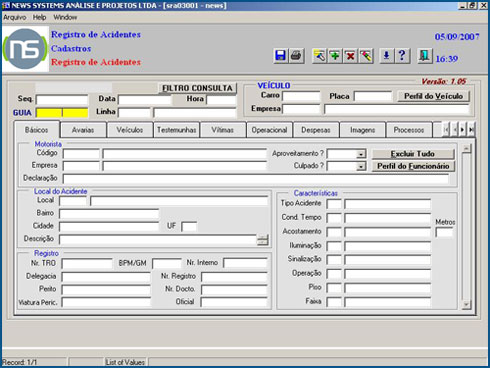Click the Linha code field
This screenshot has height=368, width=490.
pos(134,113)
